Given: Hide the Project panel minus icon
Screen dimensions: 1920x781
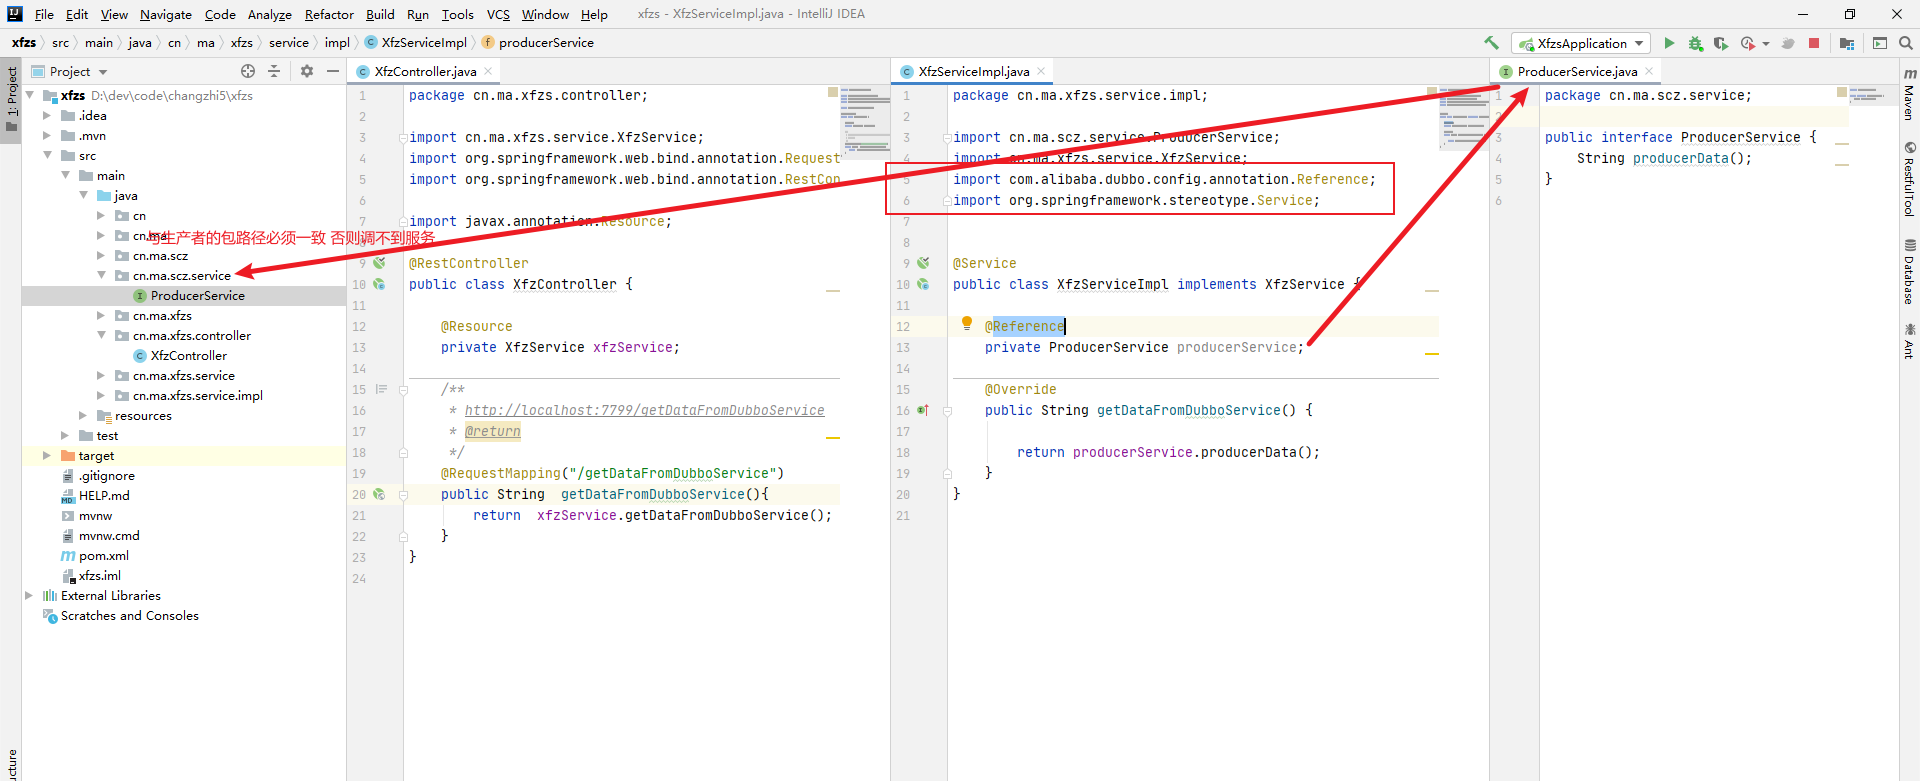Looking at the screenshot, I should pyautogui.click(x=333, y=71).
